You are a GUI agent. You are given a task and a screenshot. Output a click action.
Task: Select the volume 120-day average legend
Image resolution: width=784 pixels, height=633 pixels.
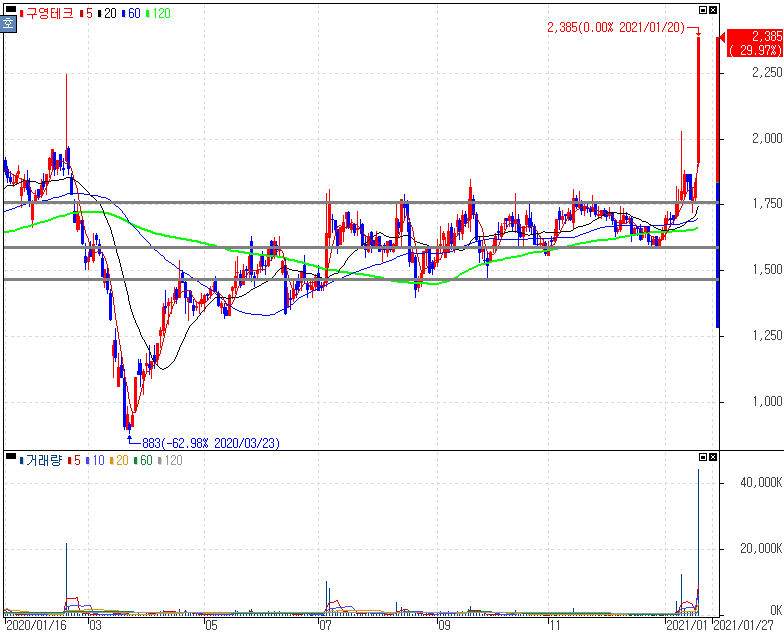click(x=170, y=460)
